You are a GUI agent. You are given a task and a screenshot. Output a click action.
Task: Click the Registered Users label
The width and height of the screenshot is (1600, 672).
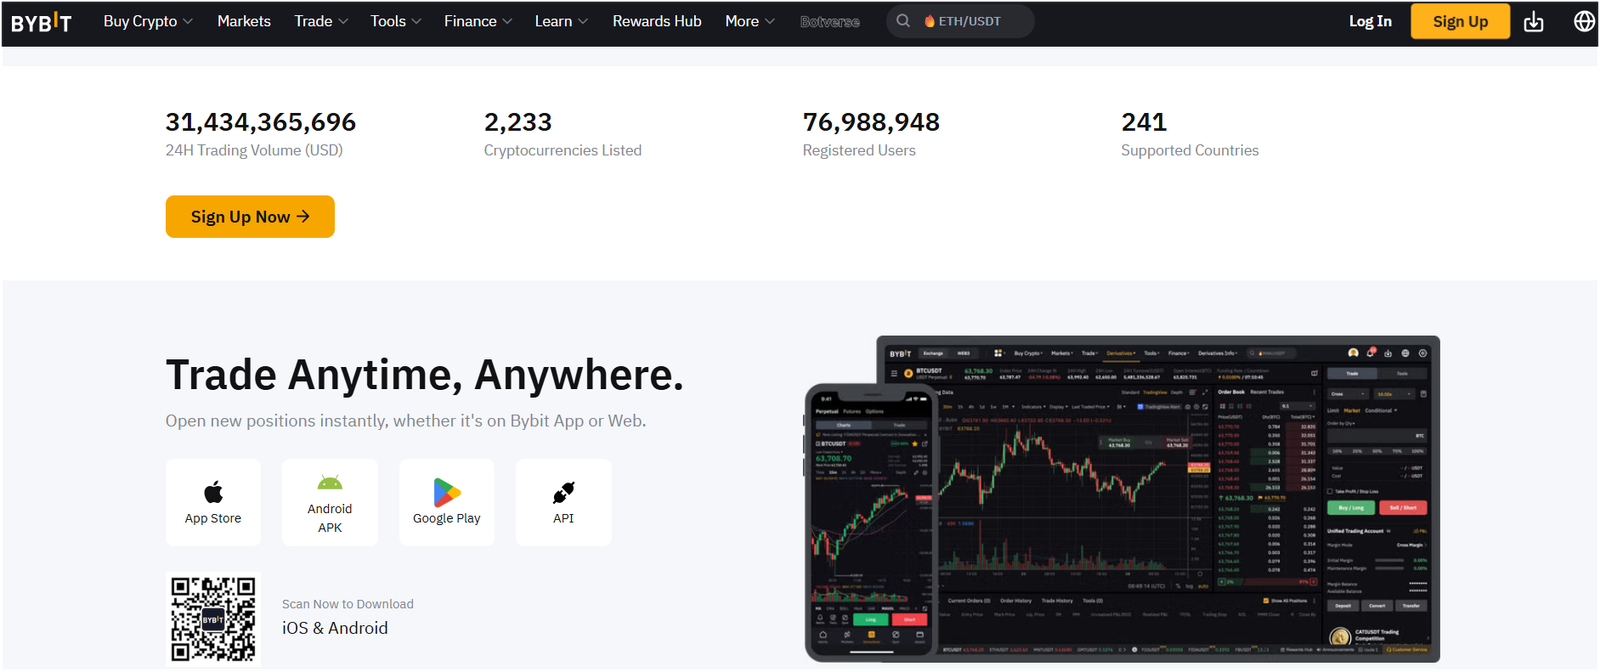click(859, 150)
